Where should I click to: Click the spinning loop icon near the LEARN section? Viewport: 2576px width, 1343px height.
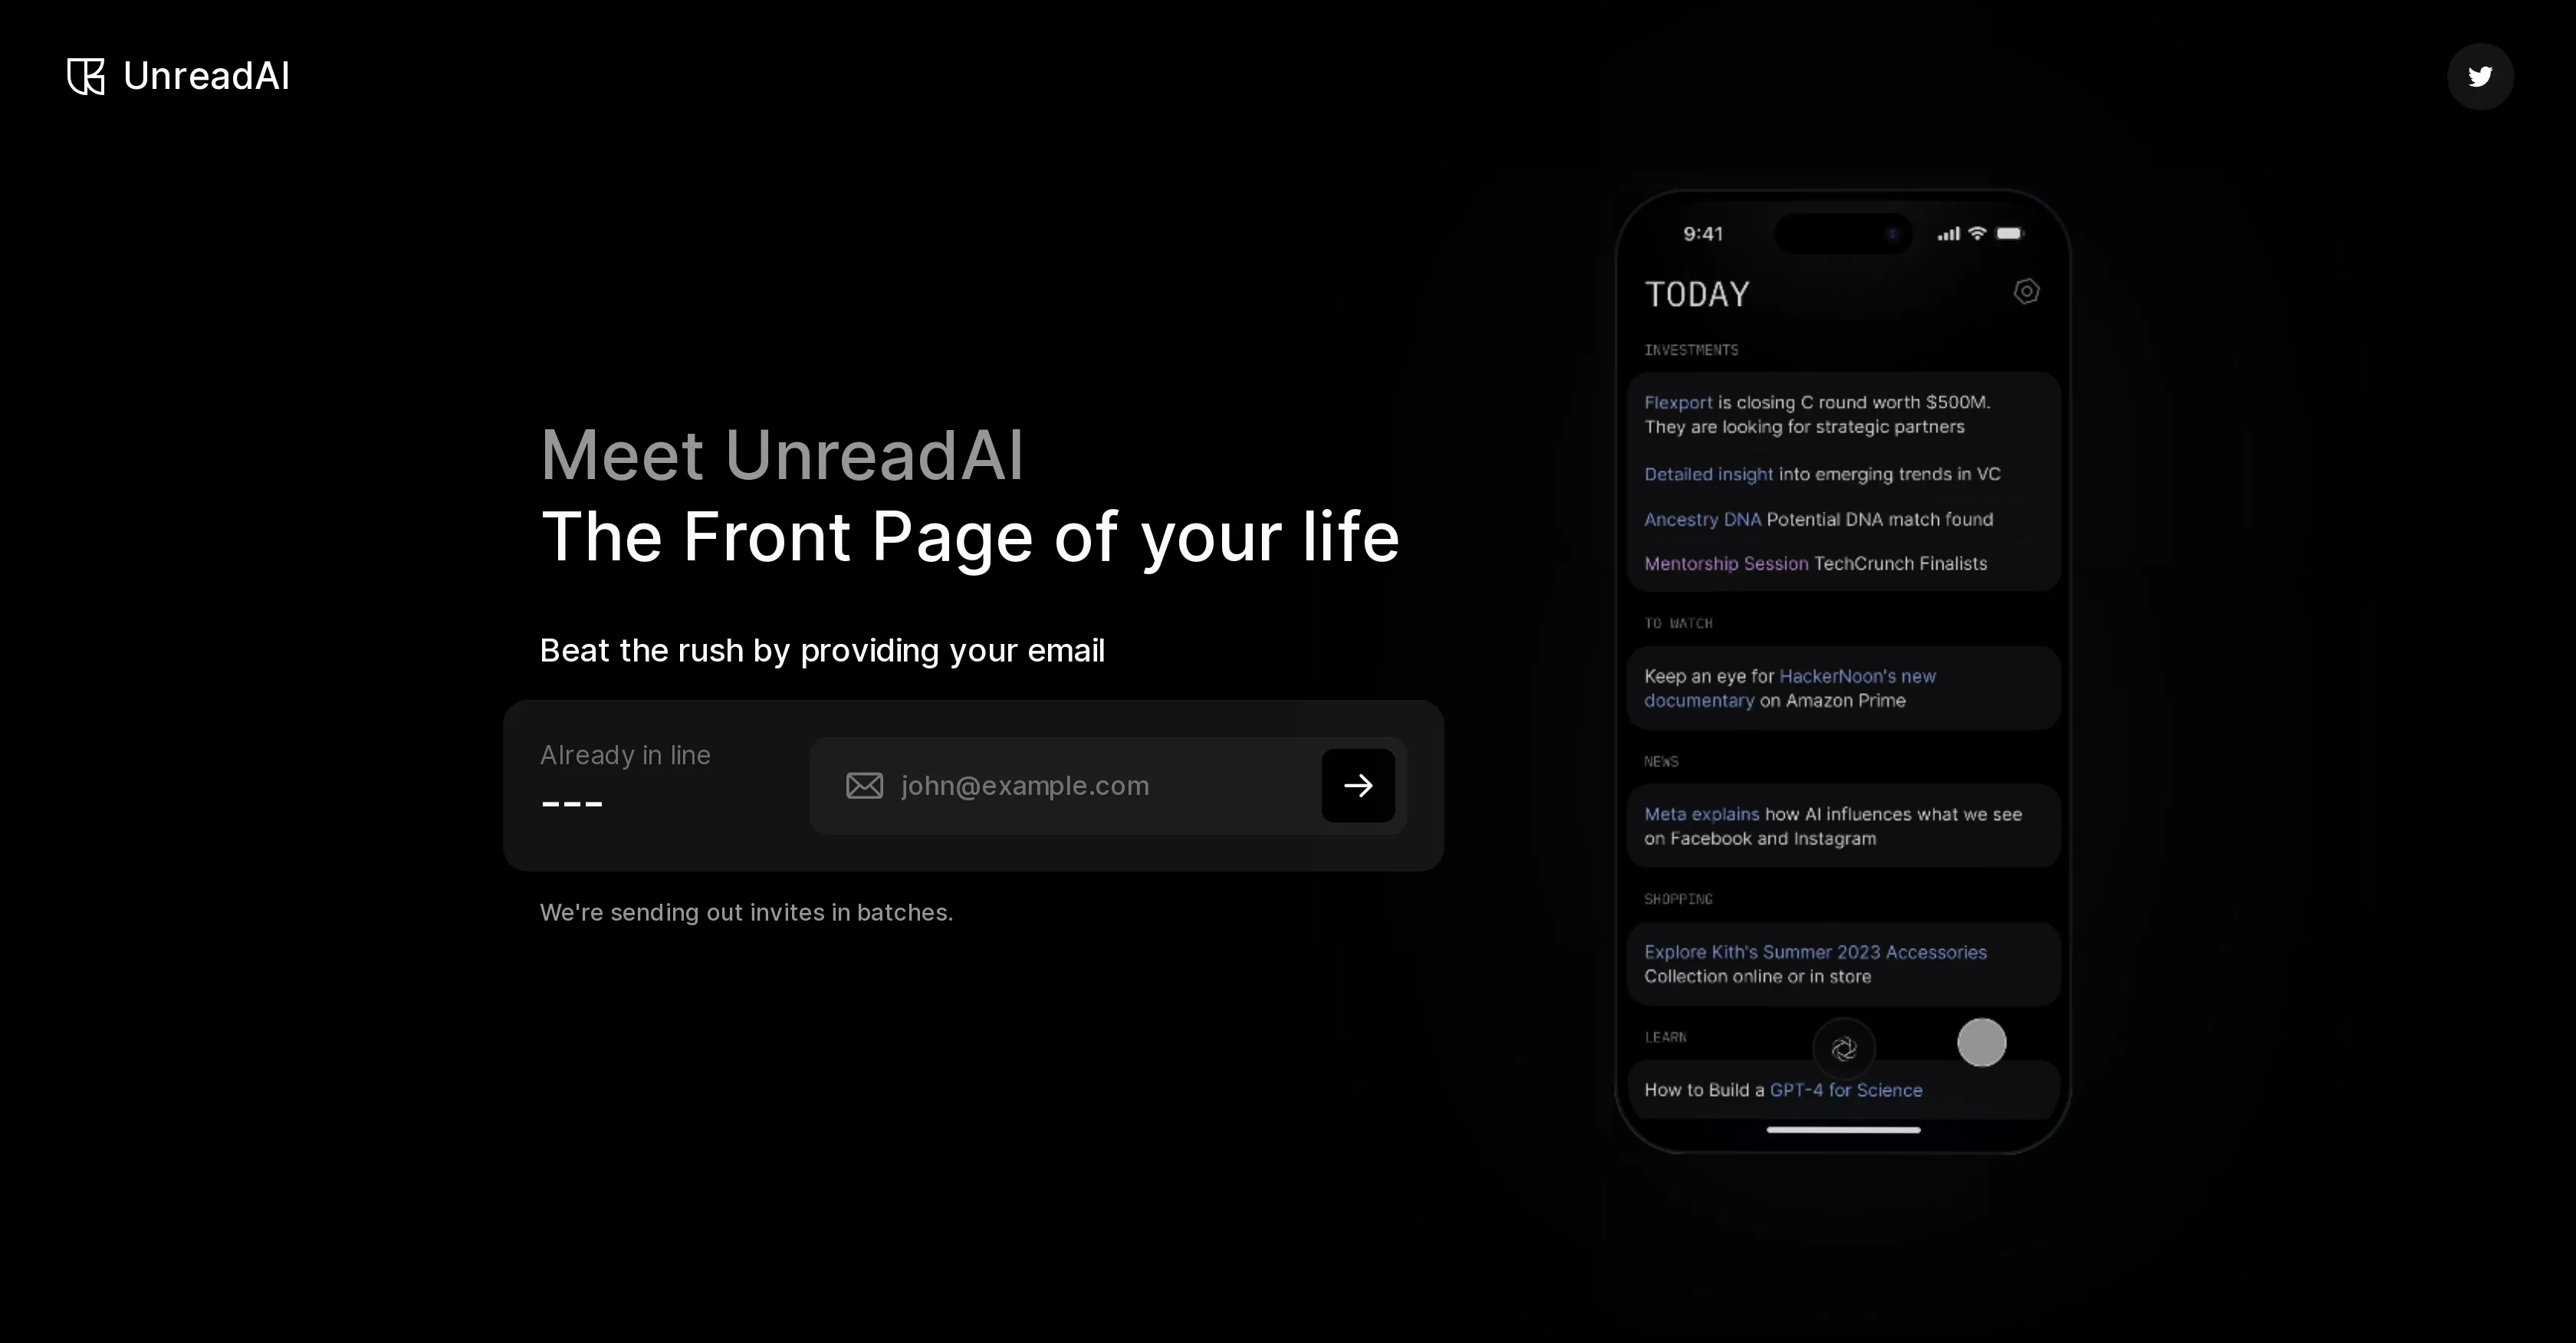pyautogui.click(x=1844, y=1048)
